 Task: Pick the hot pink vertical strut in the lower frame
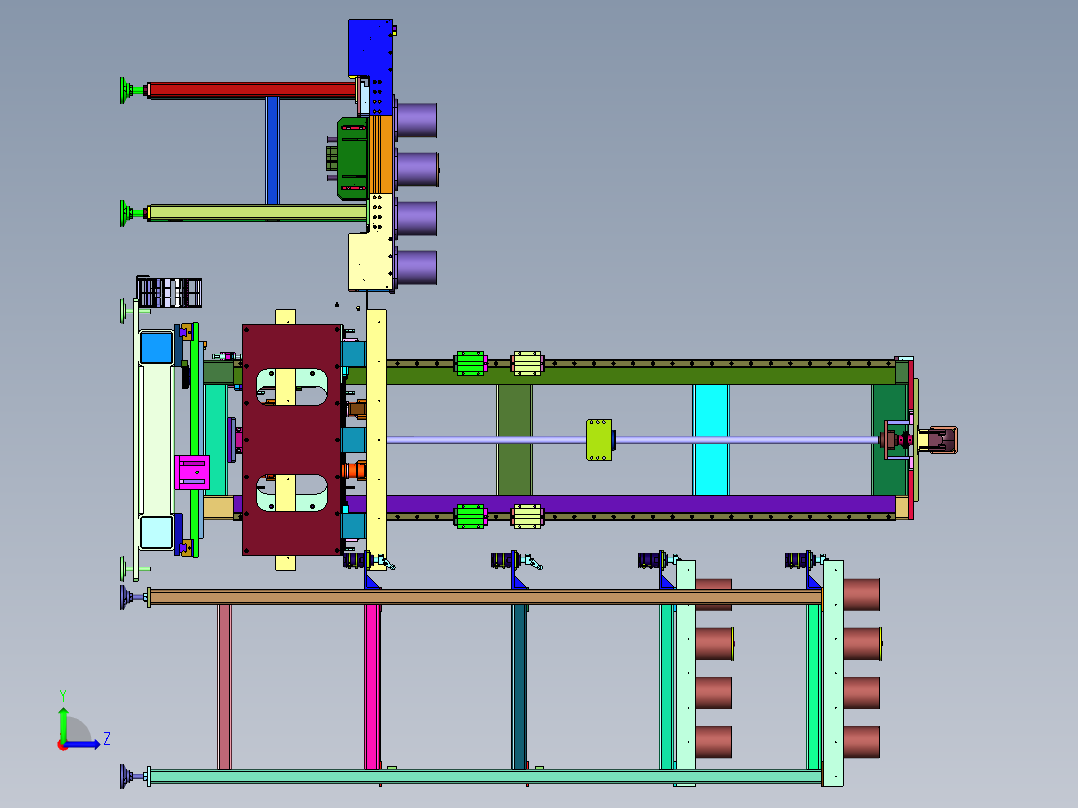pos(372,687)
